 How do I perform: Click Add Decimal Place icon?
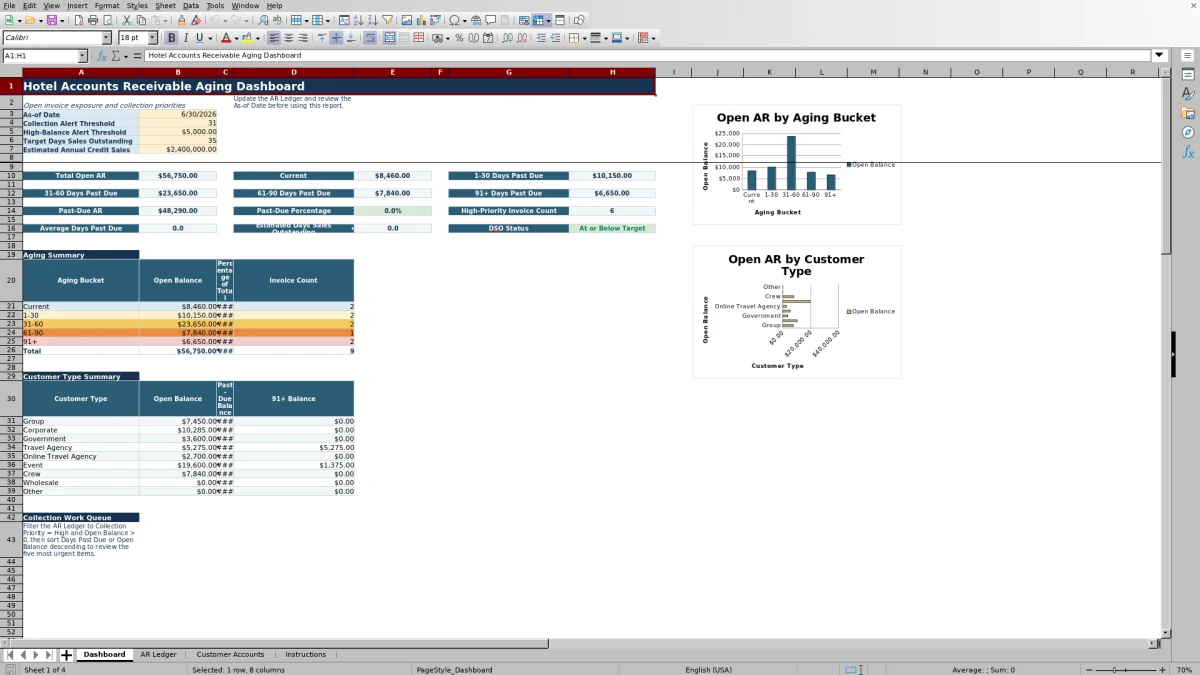tap(508, 38)
